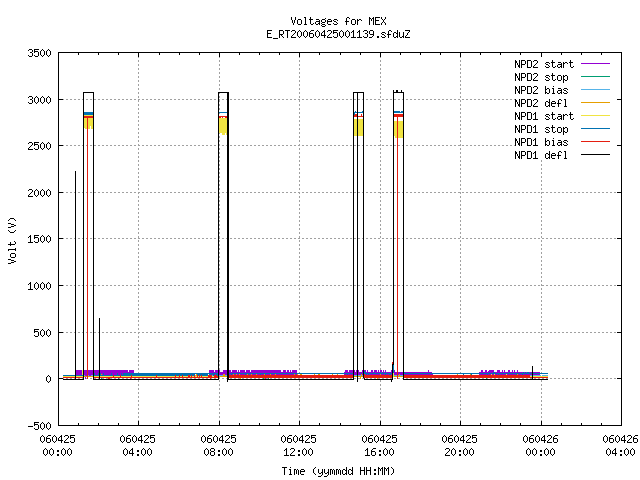This screenshot has height=480, width=640.
Task: Click the 1000 y-axis tick value
Action: [x=39, y=286]
